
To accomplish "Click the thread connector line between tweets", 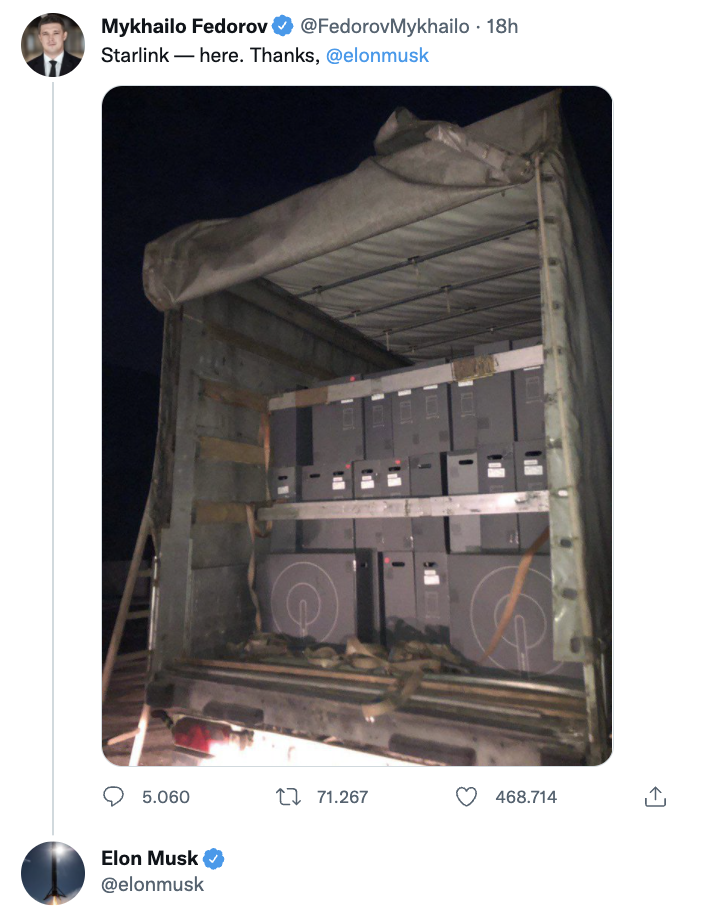I will coord(53,459).
